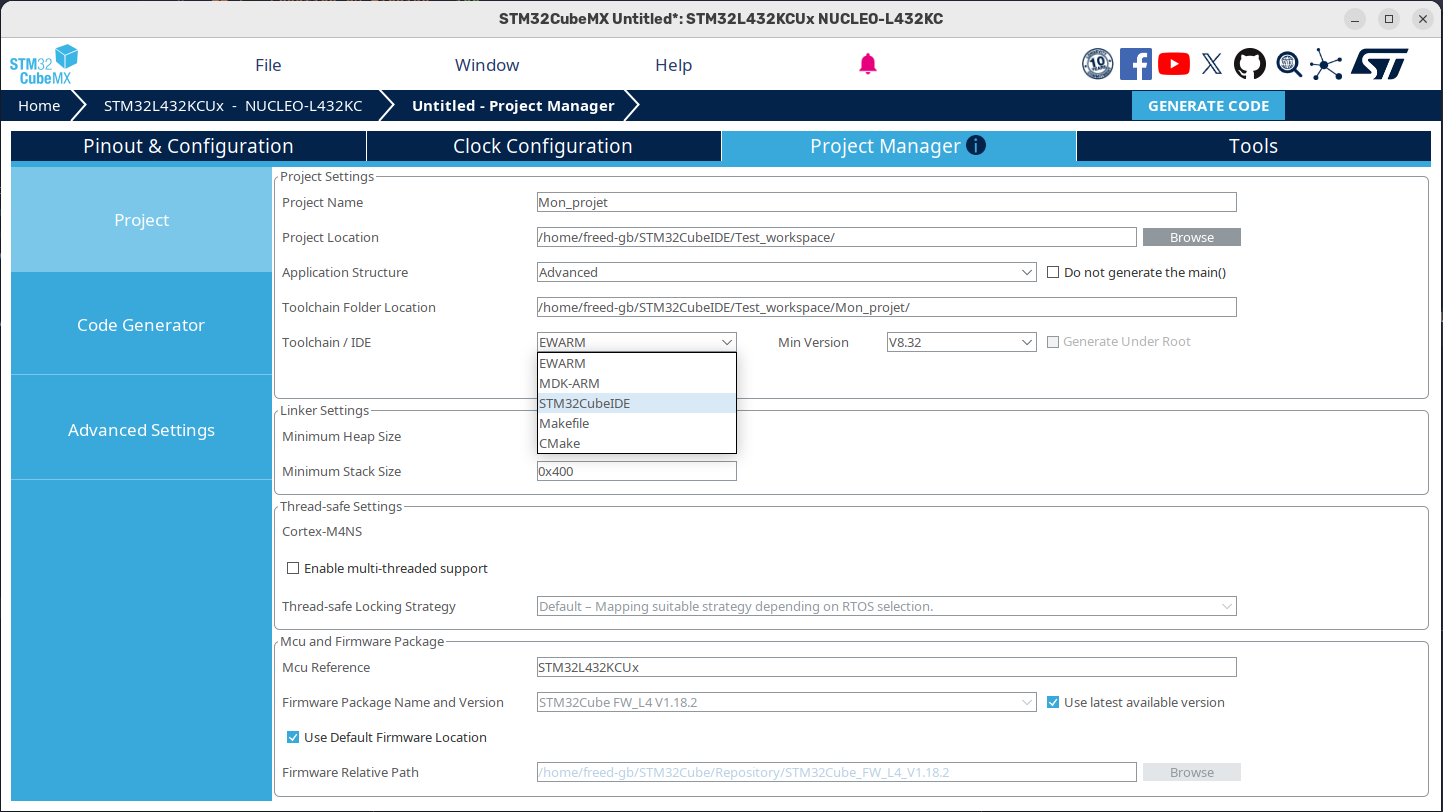Screen dimensions: 1443x812
Task: Open the Help menu
Action: tap(673, 65)
